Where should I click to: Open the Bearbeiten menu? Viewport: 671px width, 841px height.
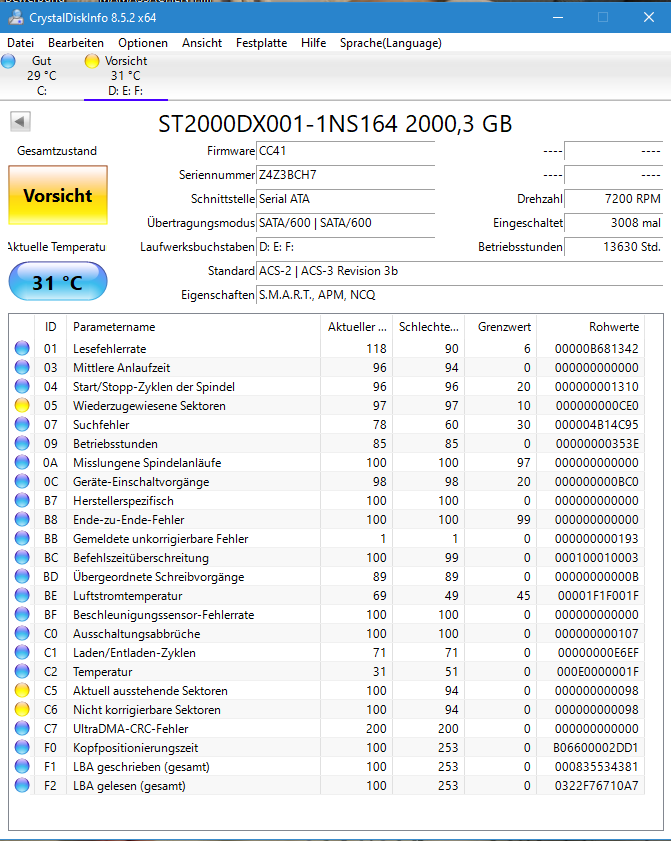click(x=76, y=43)
